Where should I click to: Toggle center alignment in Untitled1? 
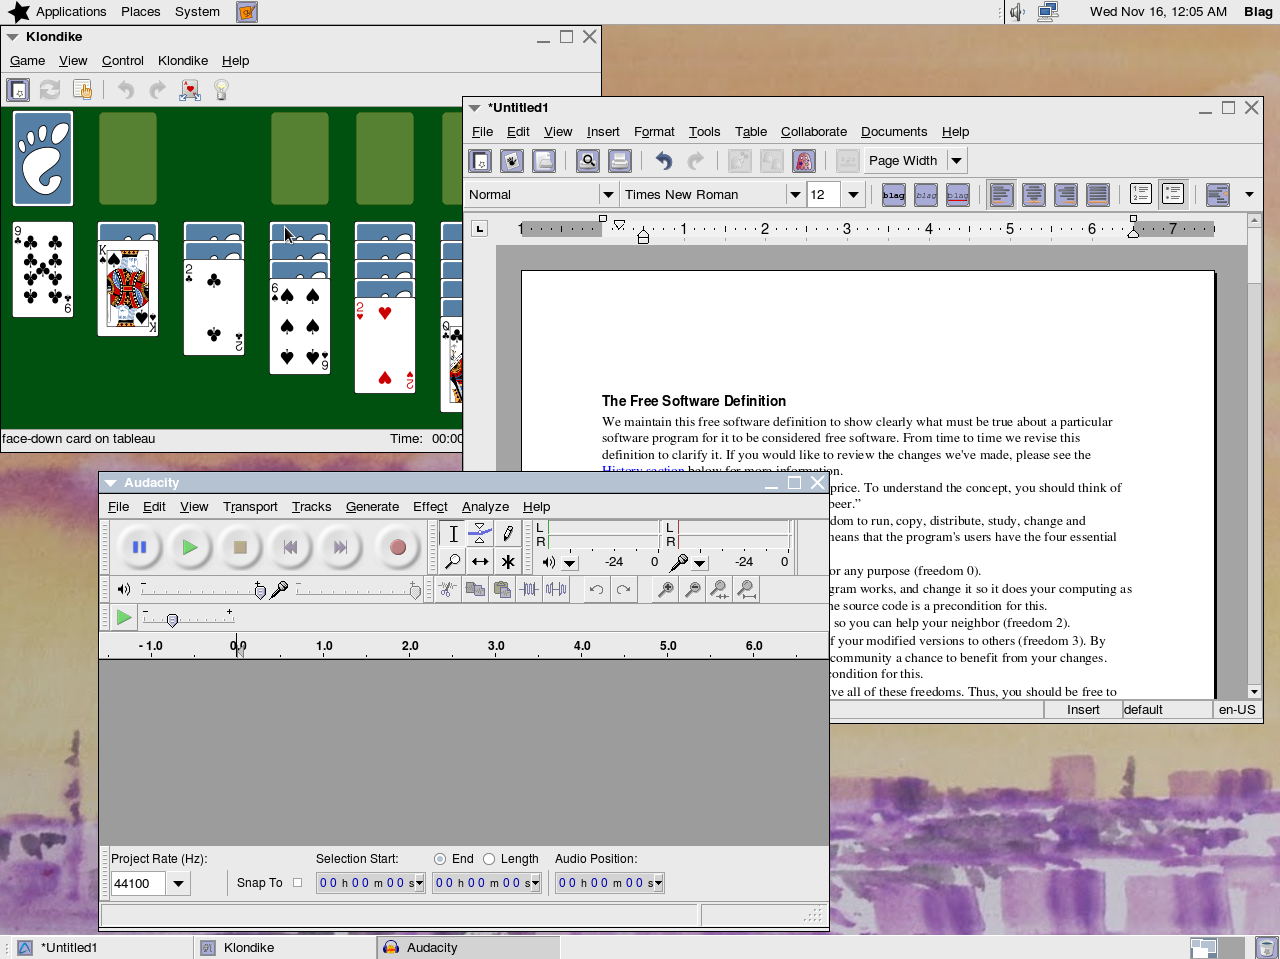tap(1034, 195)
